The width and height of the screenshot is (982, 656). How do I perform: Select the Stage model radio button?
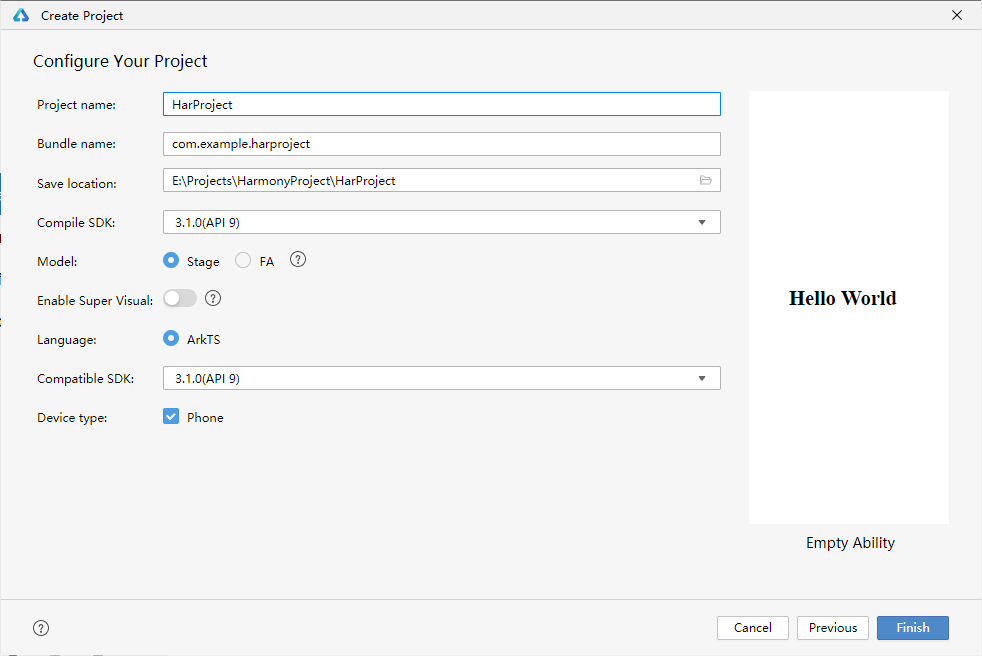tap(171, 260)
